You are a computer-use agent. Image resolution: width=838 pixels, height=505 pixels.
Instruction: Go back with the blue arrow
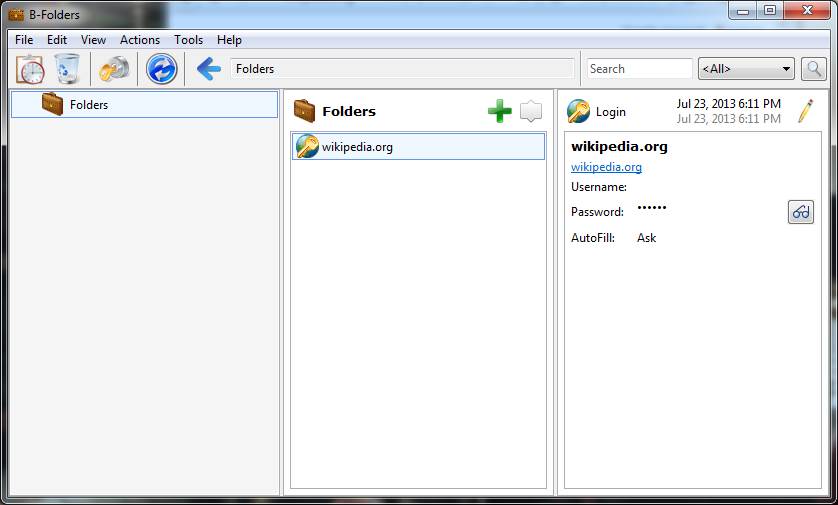click(208, 69)
